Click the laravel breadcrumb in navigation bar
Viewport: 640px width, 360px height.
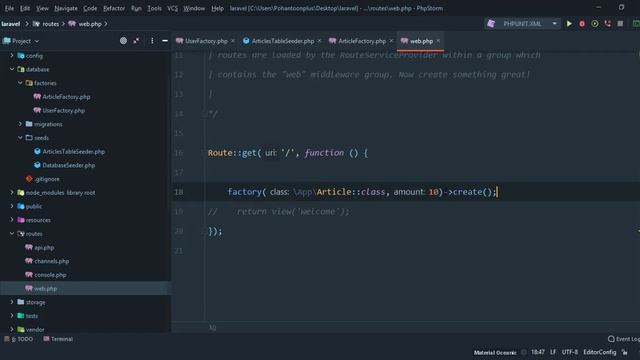pos(11,24)
